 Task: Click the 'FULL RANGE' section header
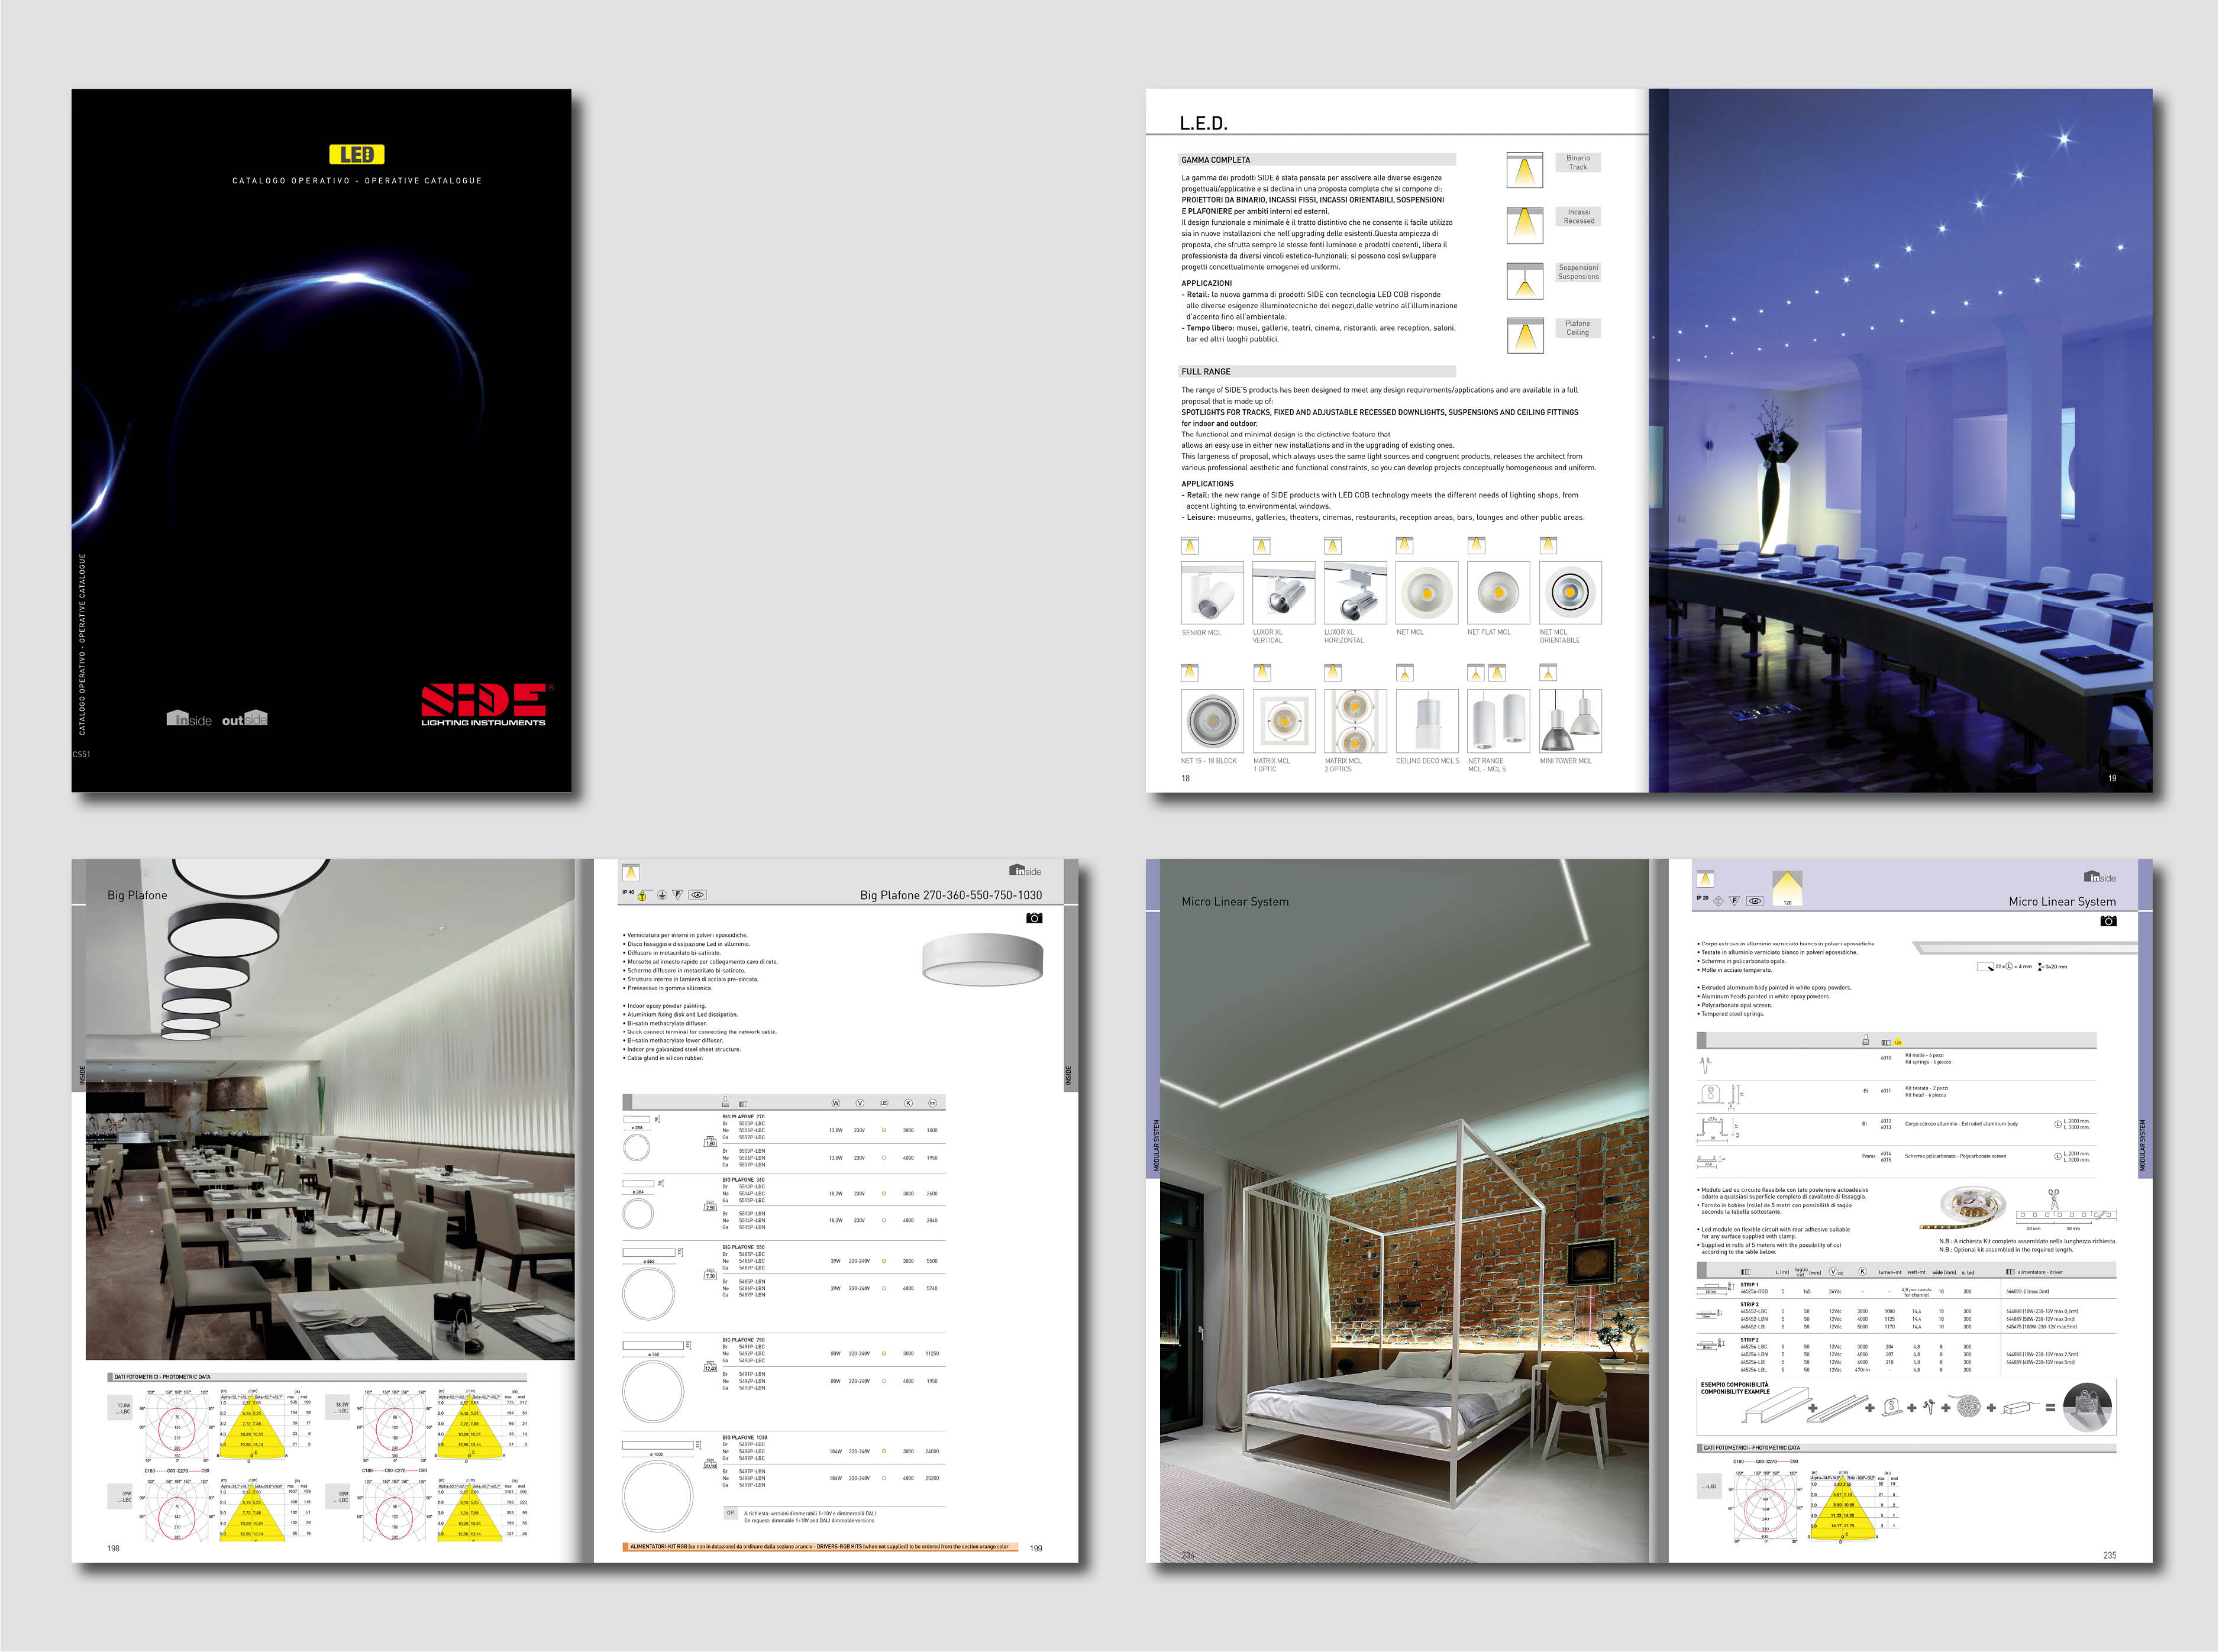(x=1317, y=371)
